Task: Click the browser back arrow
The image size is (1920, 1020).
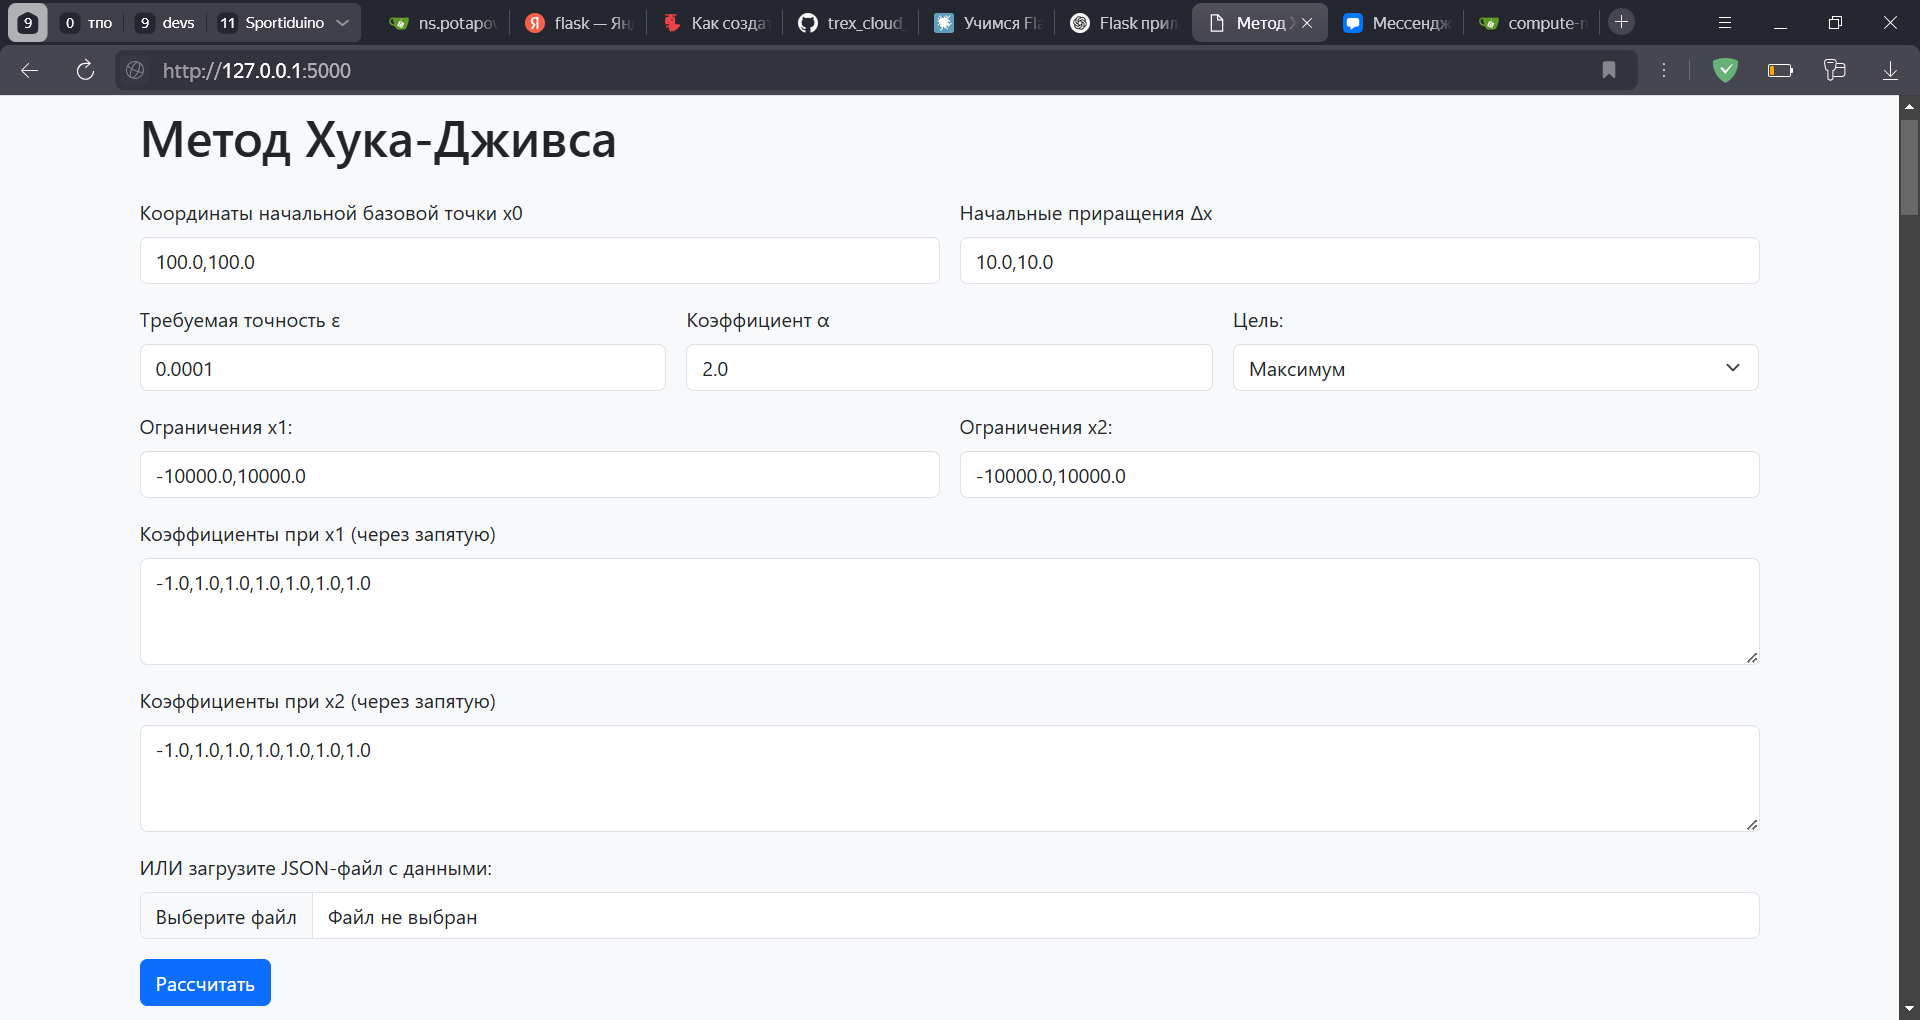Action: pos(30,70)
